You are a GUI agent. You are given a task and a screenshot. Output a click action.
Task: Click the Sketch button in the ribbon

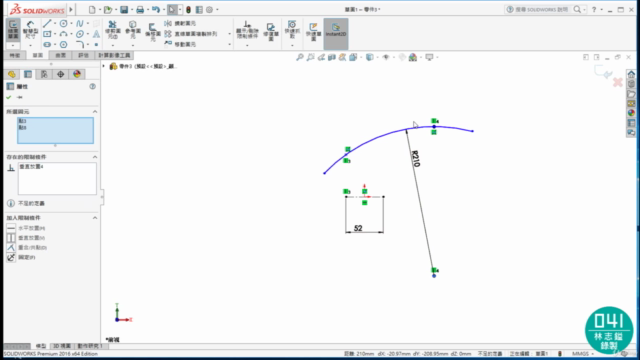[13, 30]
